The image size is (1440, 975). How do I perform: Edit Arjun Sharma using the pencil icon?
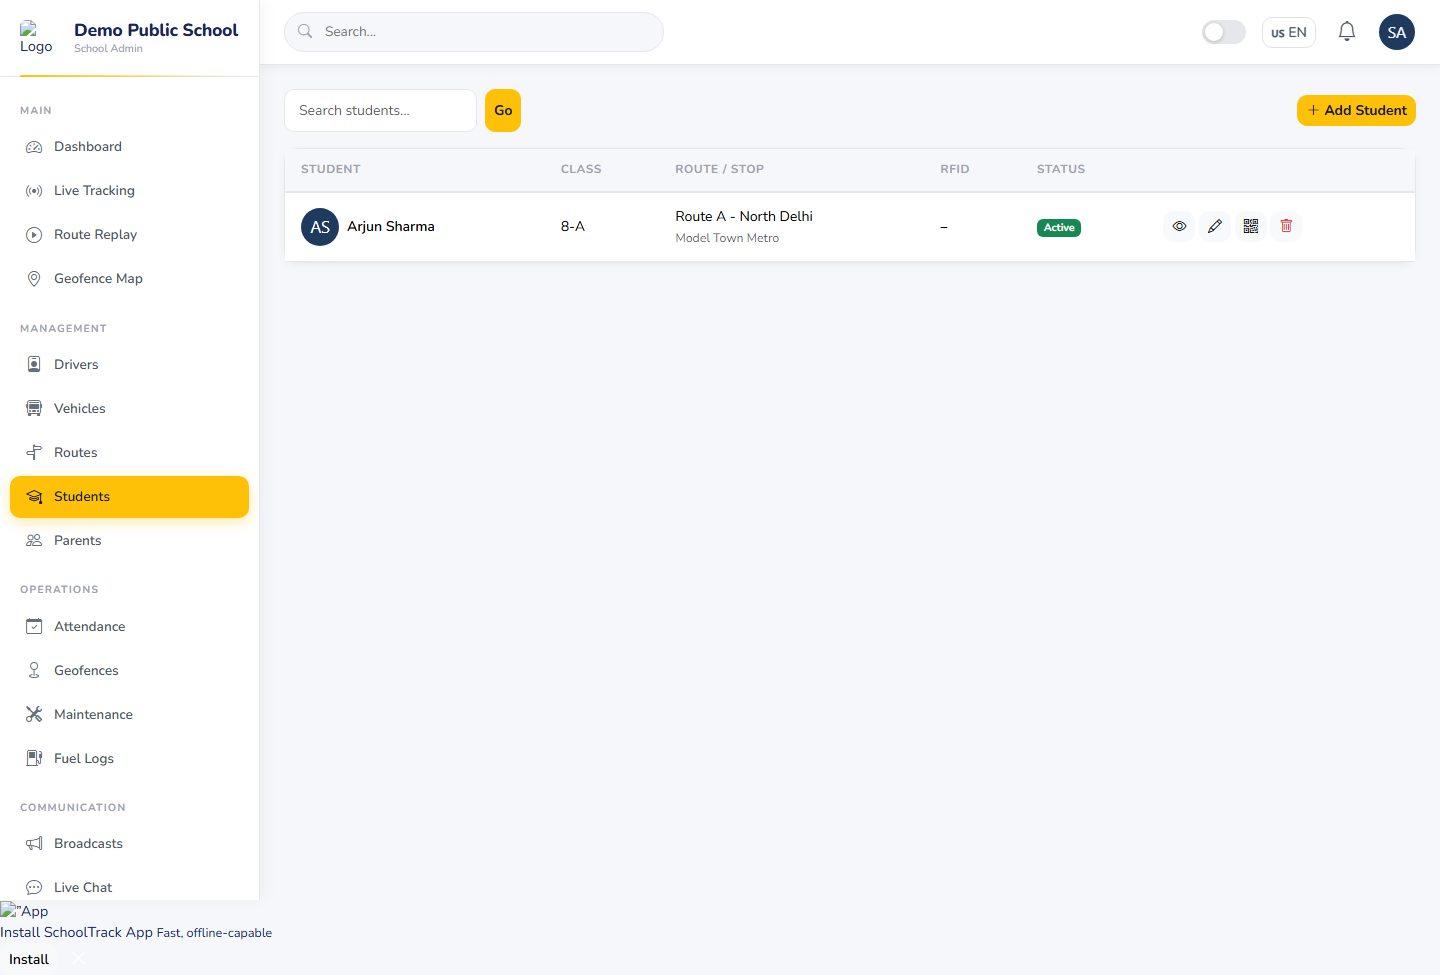pyautogui.click(x=1215, y=226)
